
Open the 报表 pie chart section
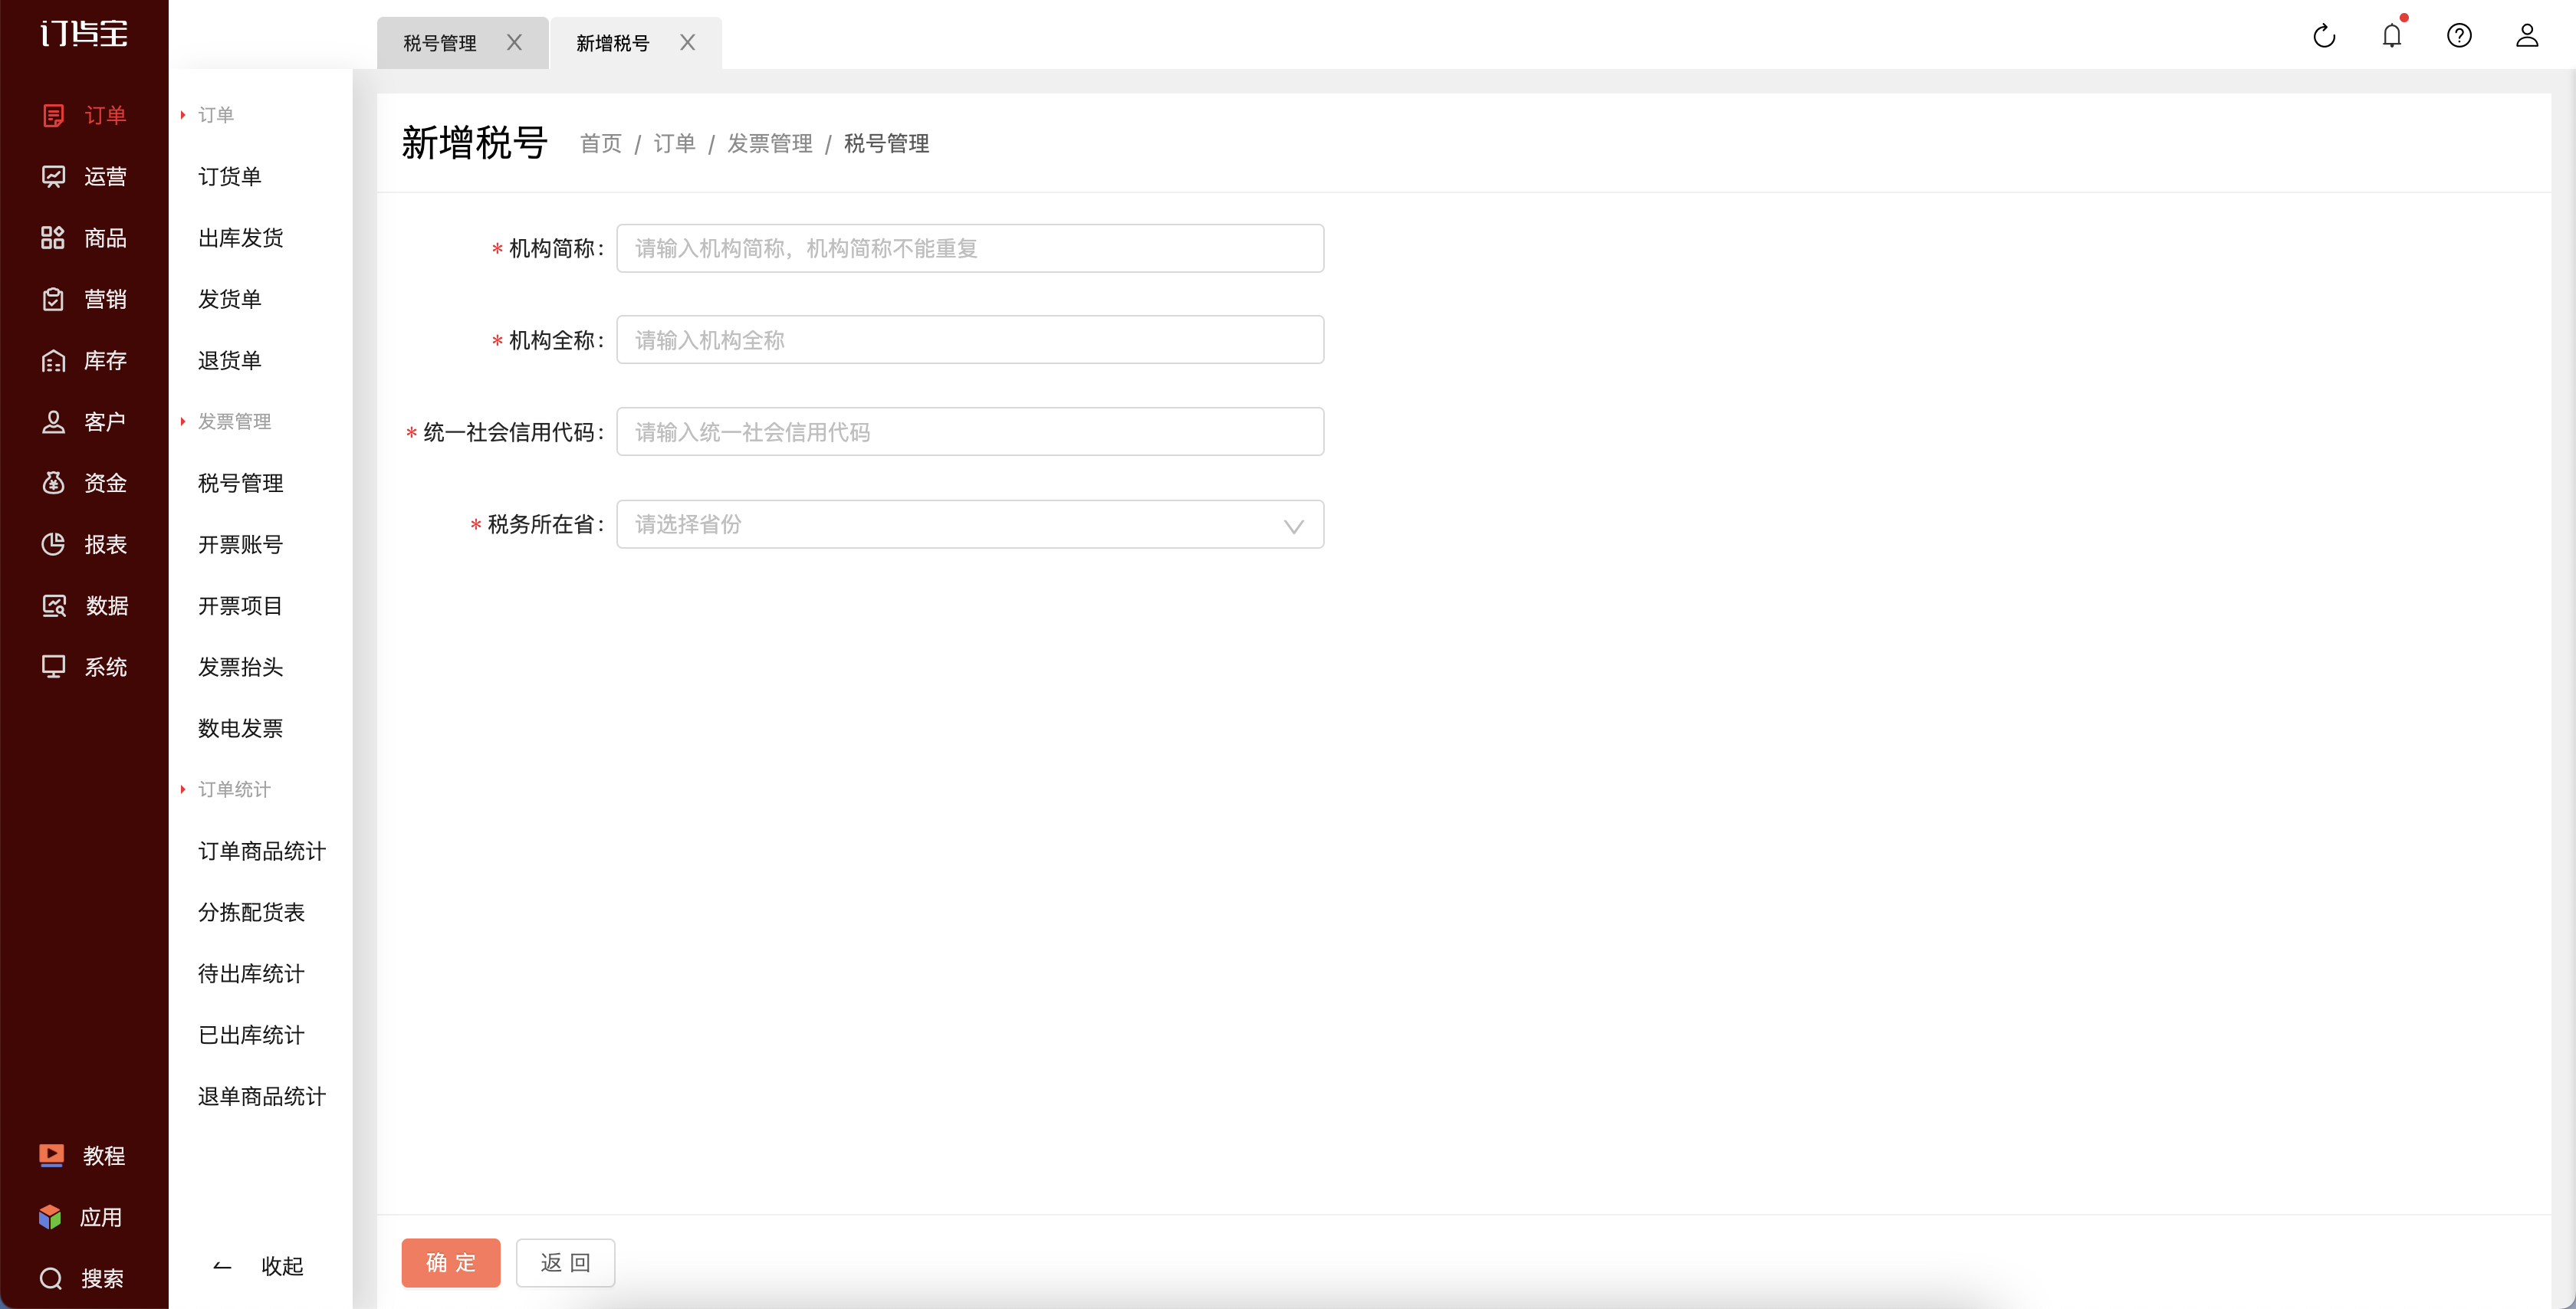pyautogui.click(x=53, y=545)
